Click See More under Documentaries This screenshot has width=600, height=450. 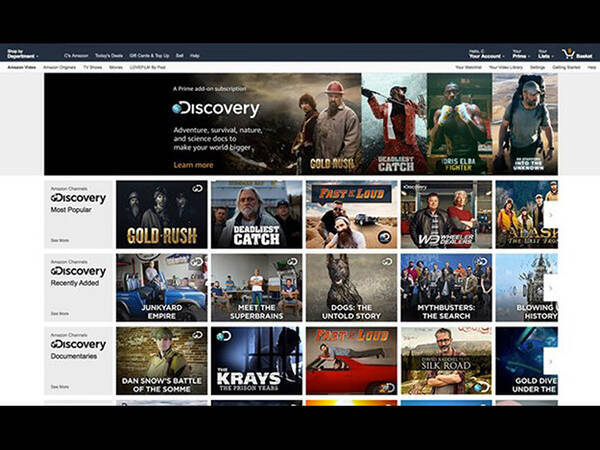tap(60, 387)
